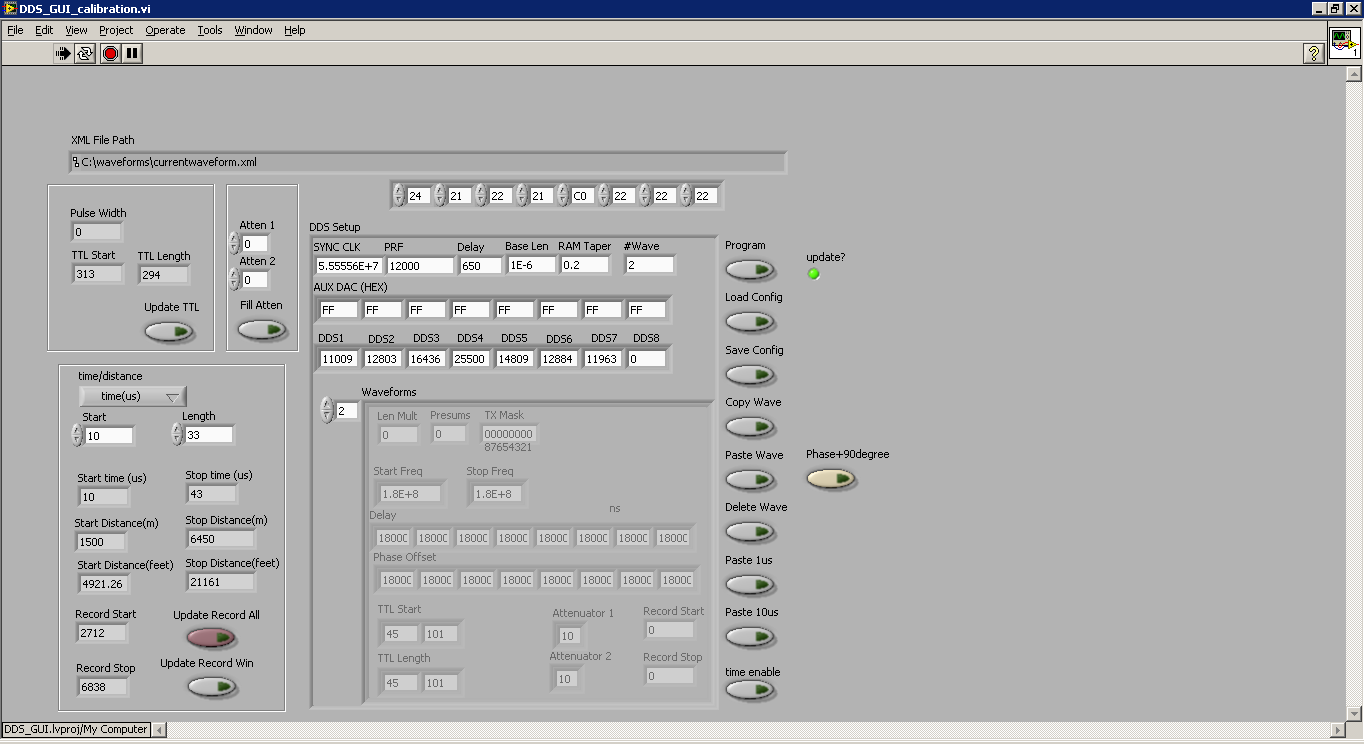This screenshot has height=744, width=1364.
Task: Toggle the Update Record All switch
Action: tap(212, 637)
